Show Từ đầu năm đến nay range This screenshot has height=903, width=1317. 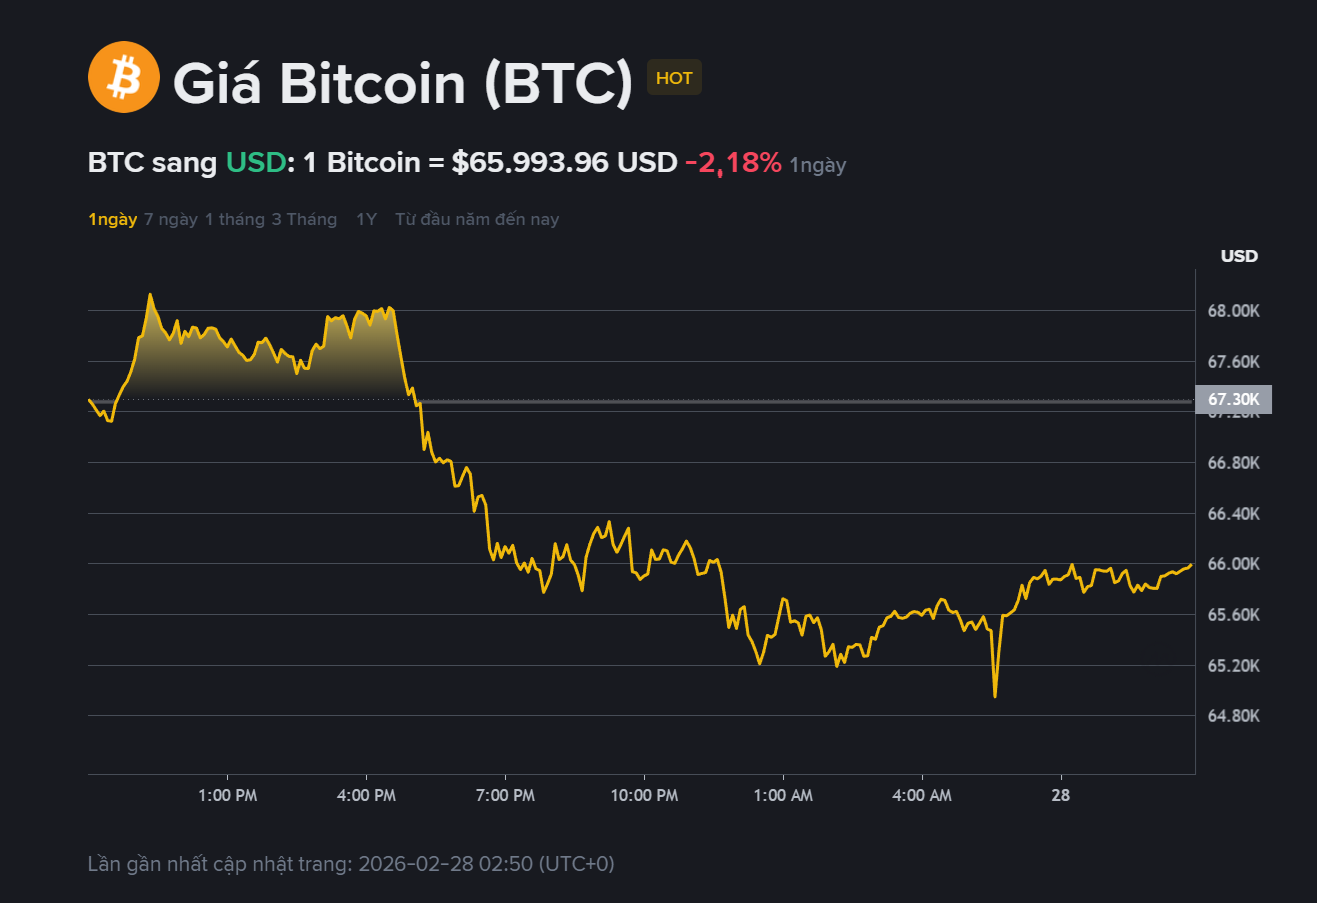click(x=477, y=219)
